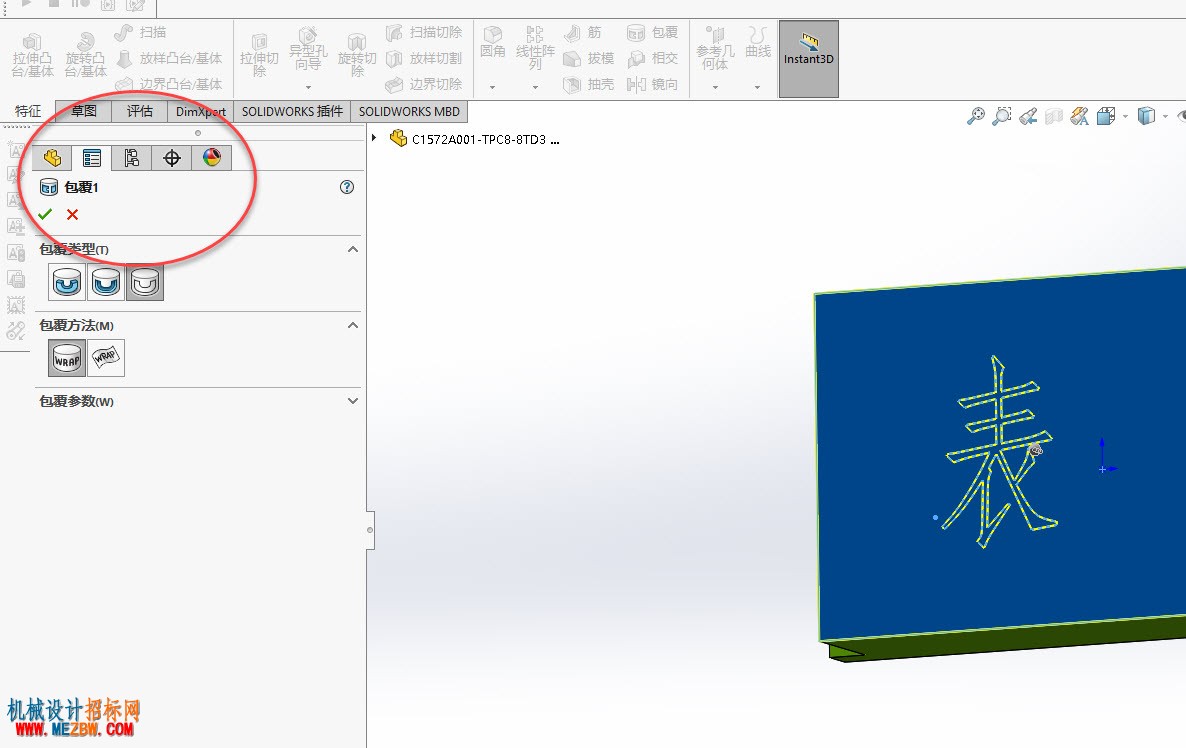Click the 抽壳 shell tool
The image size is (1186, 748).
[x=588, y=84]
